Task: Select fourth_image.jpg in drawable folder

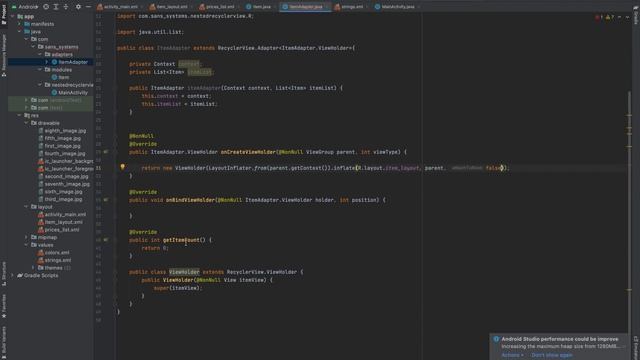Action: [x=62, y=154]
